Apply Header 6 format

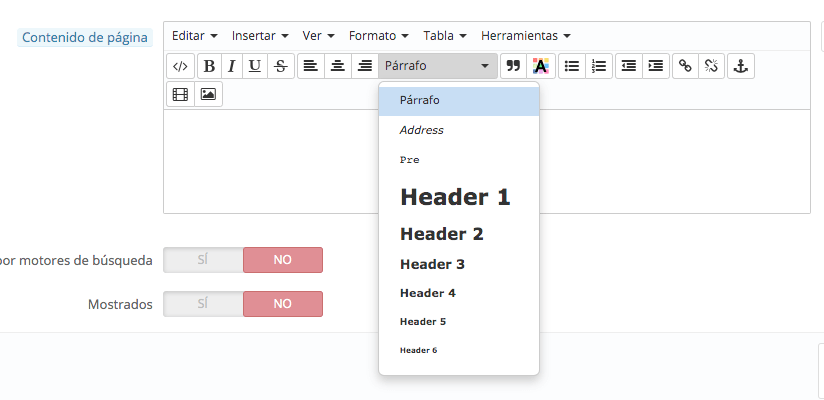(x=459, y=350)
